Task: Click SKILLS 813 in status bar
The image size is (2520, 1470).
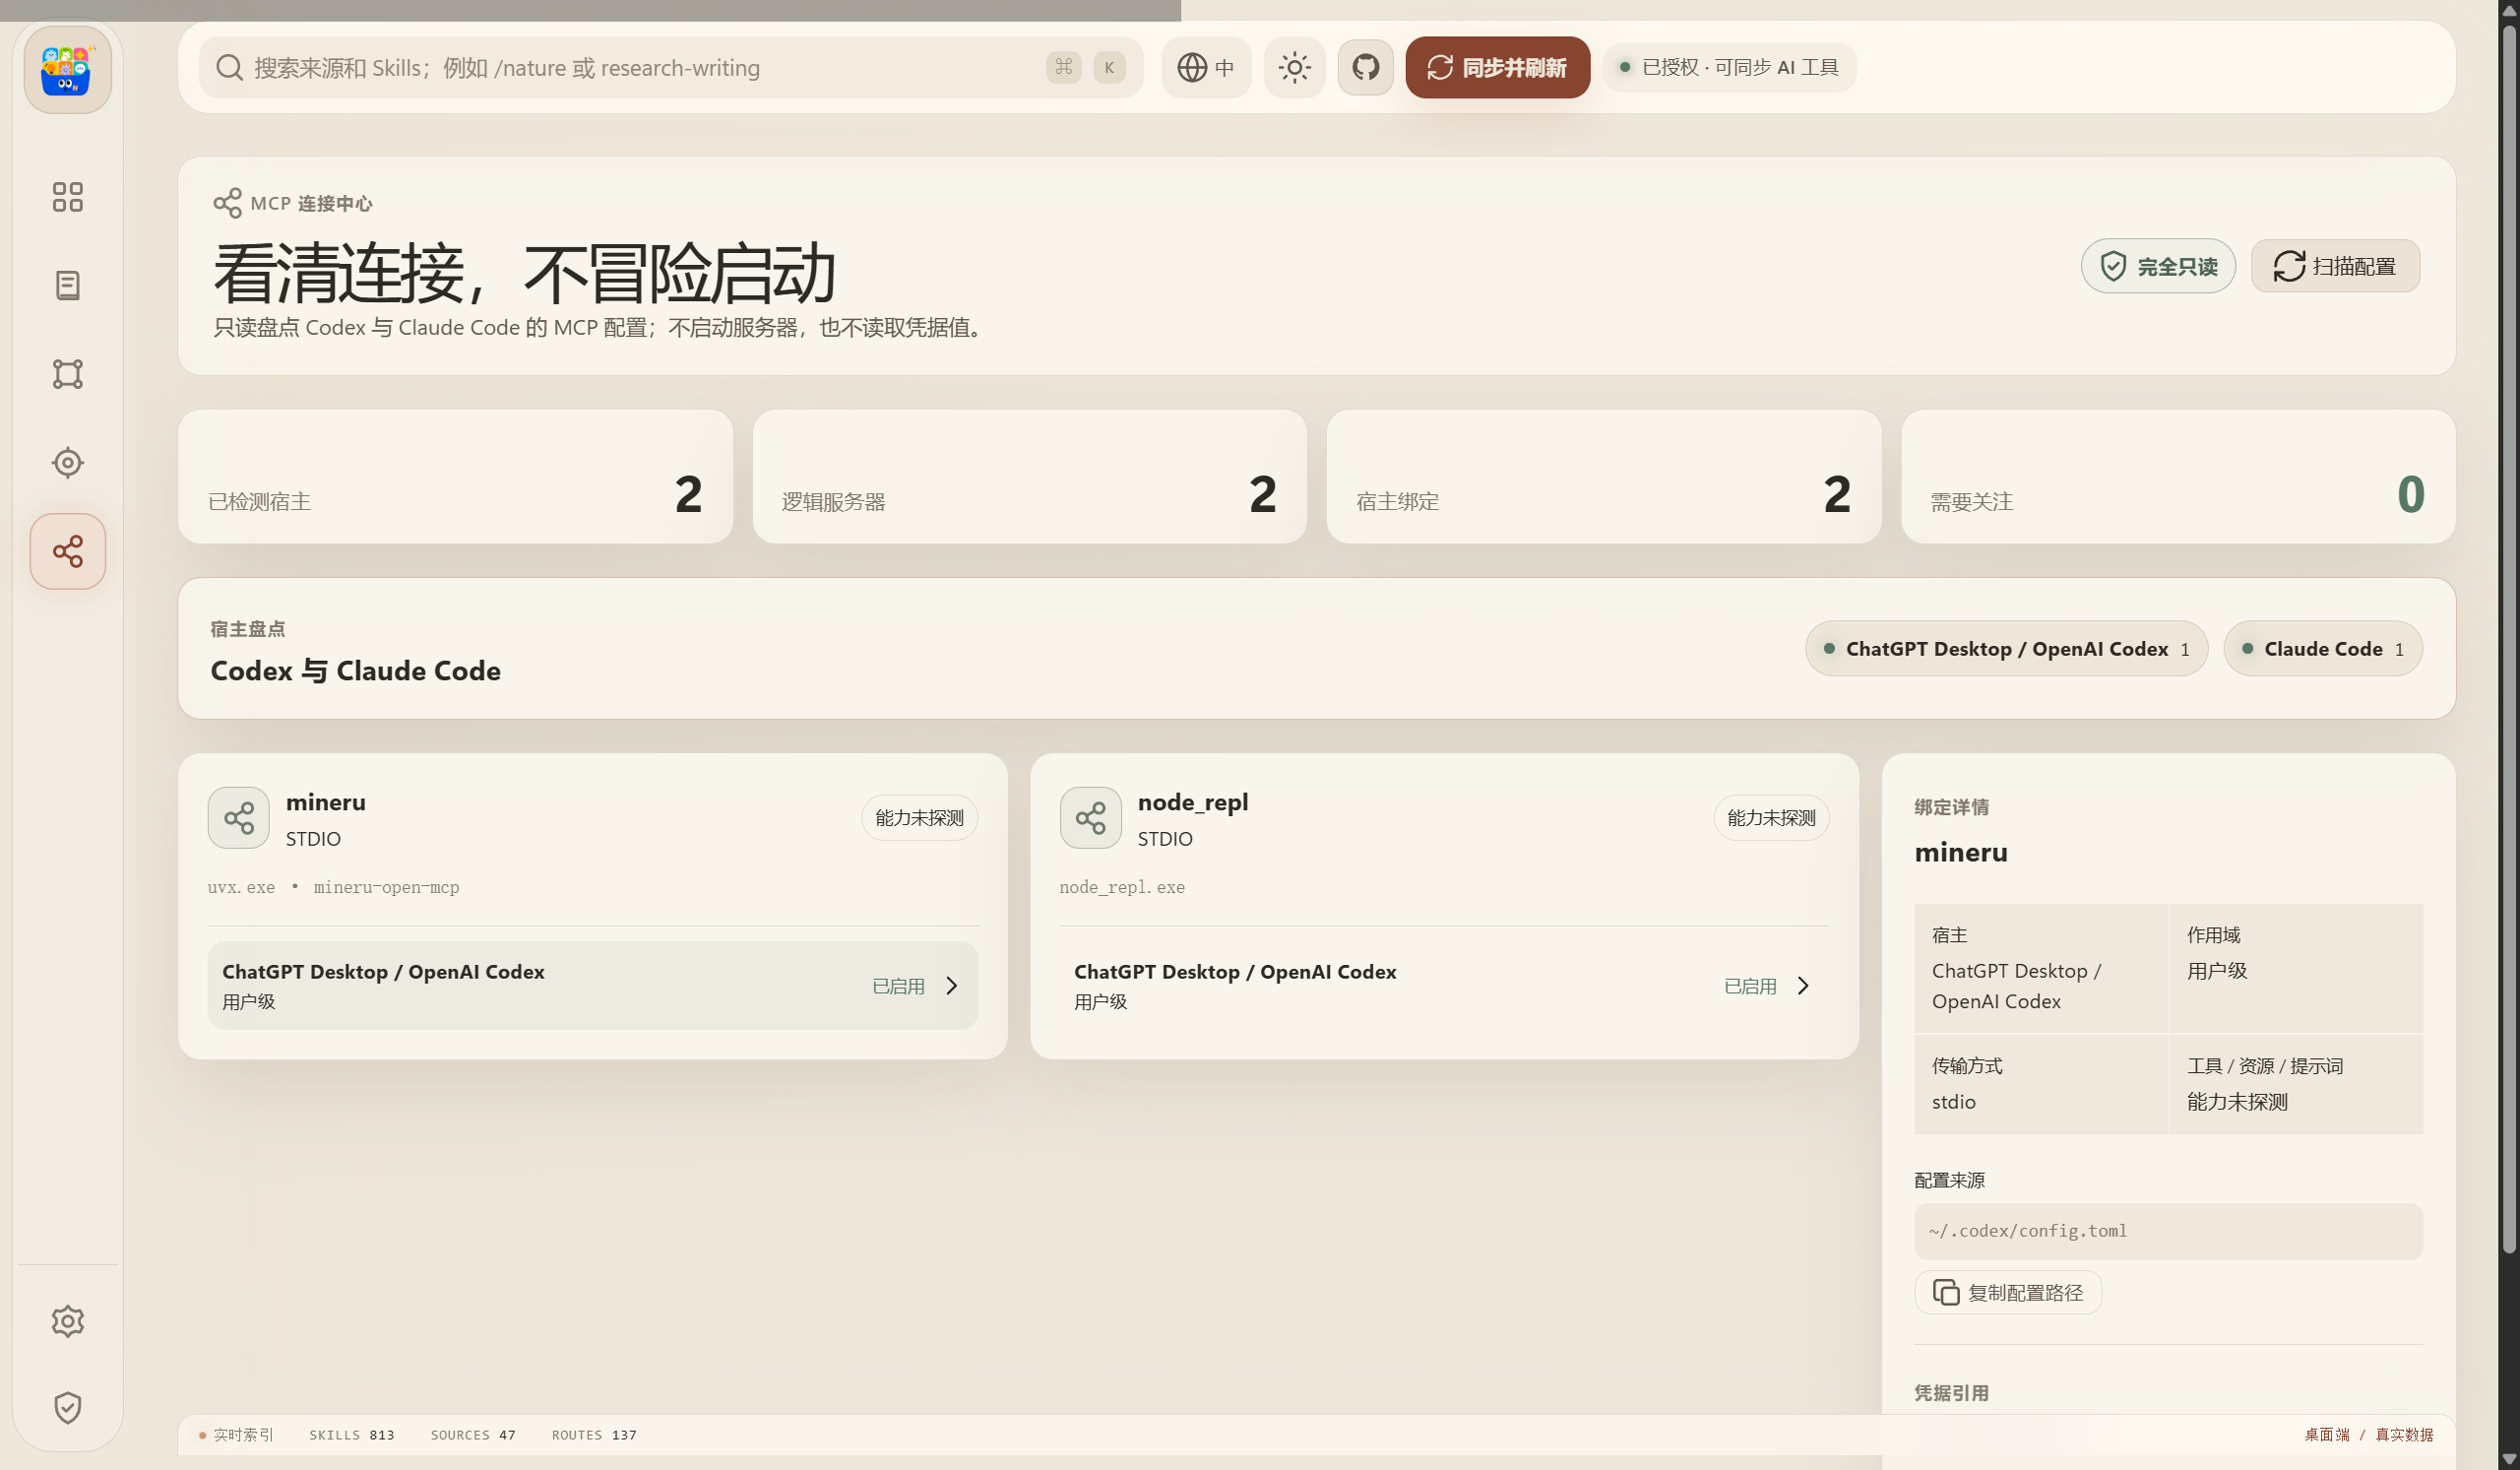Action: [352, 1435]
